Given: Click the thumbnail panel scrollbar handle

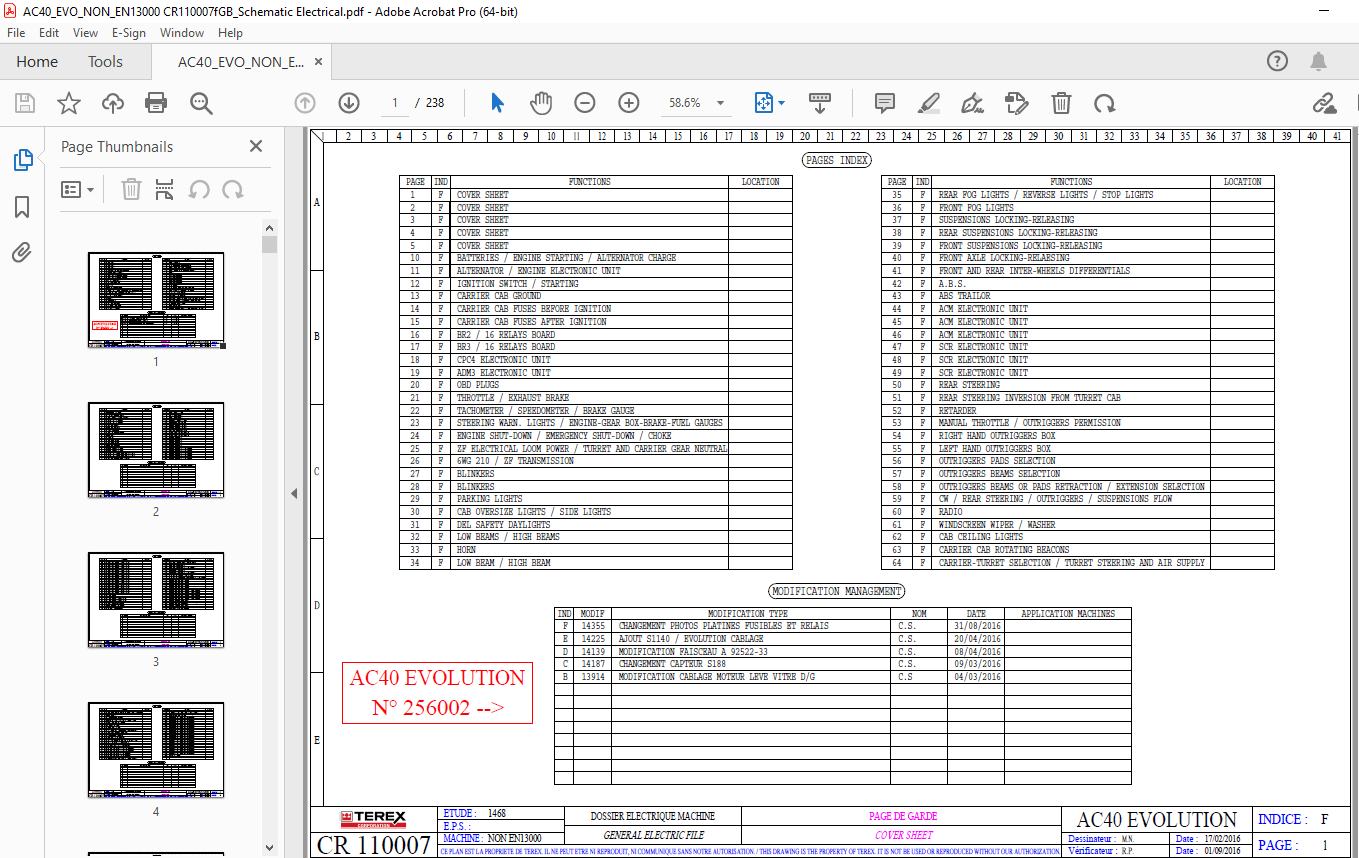Looking at the screenshot, I should point(269,245).
